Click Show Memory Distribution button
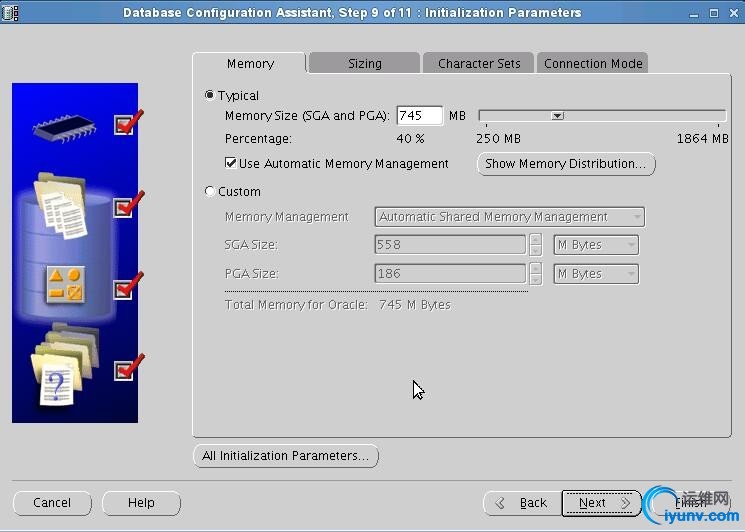 [566, 164]
